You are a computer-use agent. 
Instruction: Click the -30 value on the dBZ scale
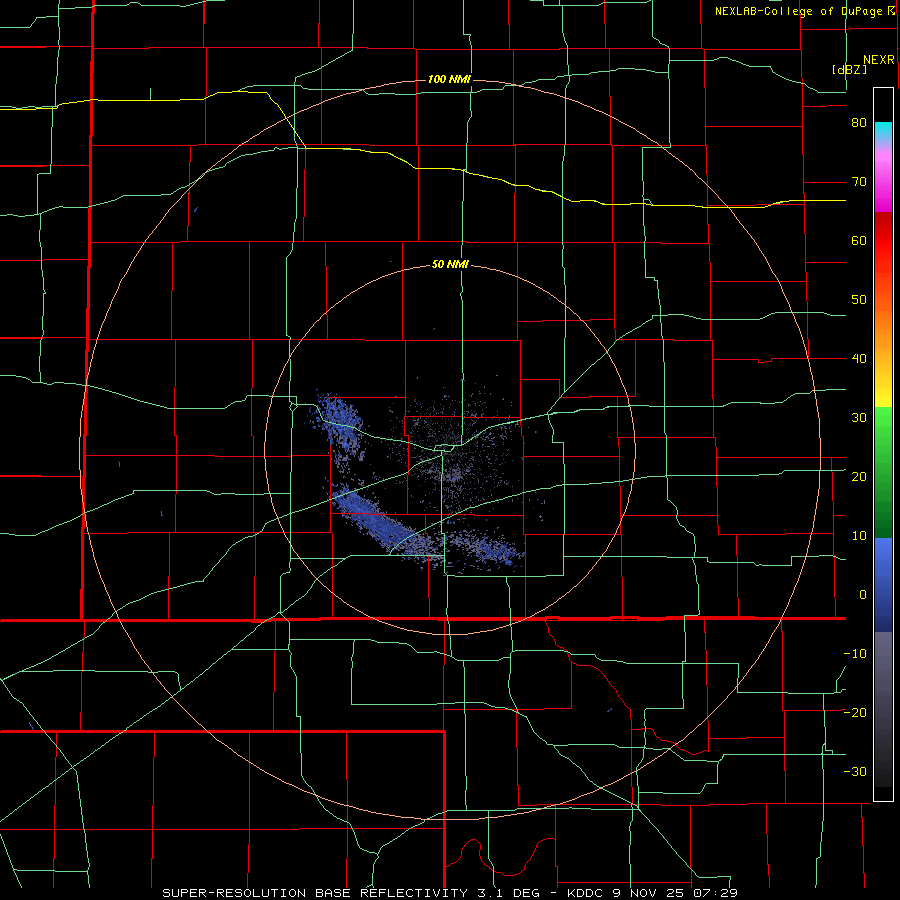coord(855,771)
